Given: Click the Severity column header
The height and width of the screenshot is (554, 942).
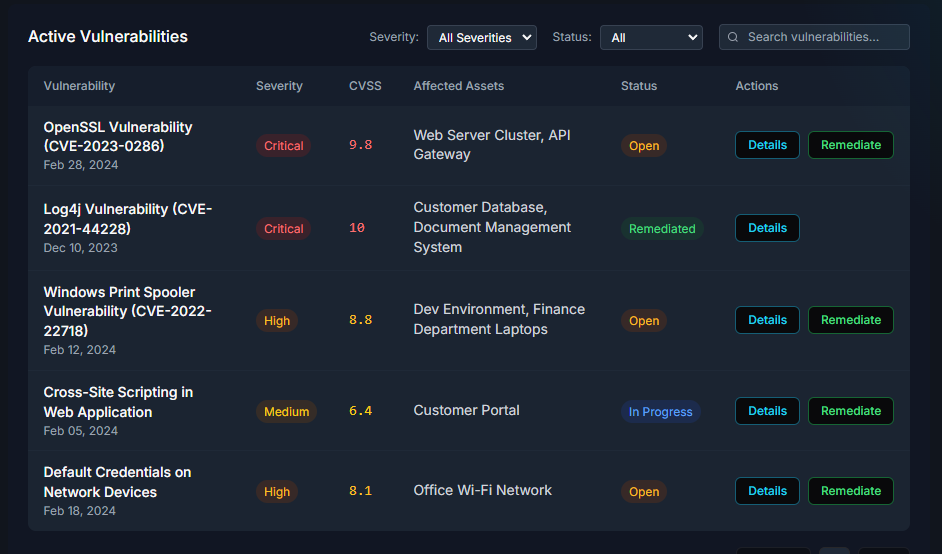Looking at the screenshot, I should pyautogui.click(x=279, y=86).
